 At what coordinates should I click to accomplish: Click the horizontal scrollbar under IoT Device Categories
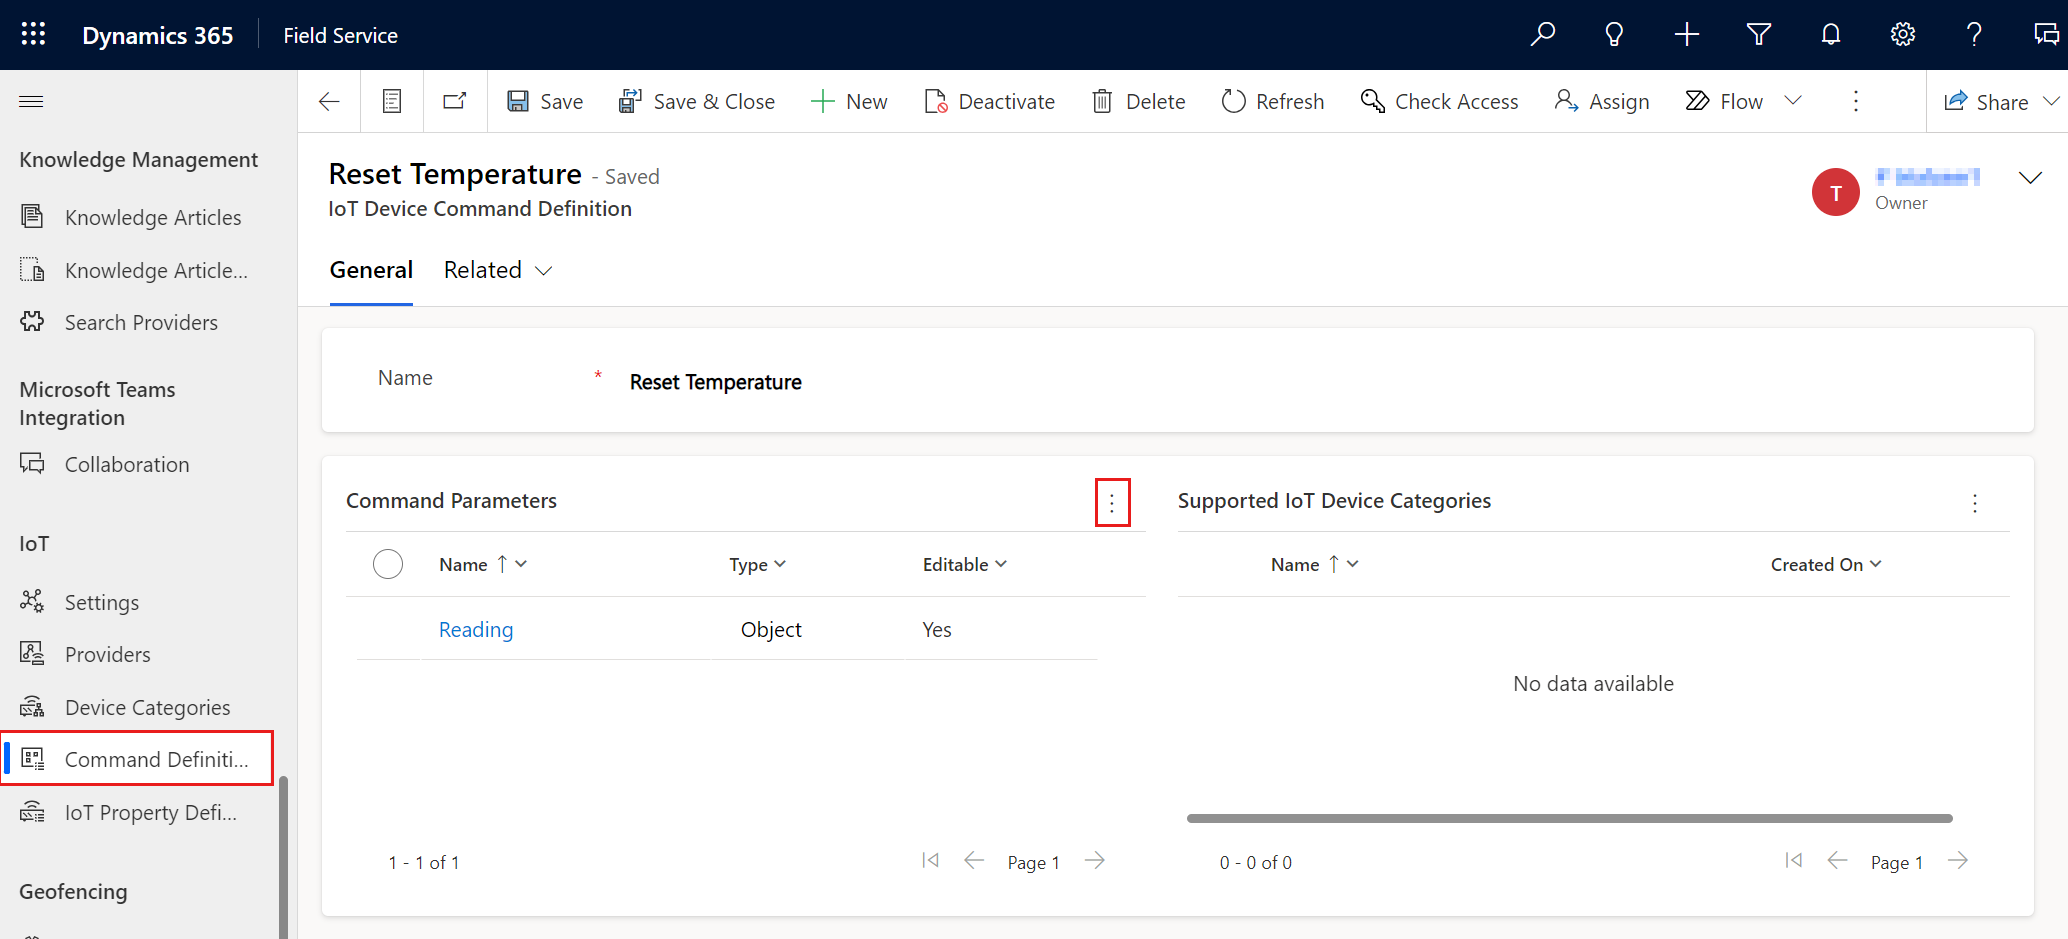(1568, 818)
